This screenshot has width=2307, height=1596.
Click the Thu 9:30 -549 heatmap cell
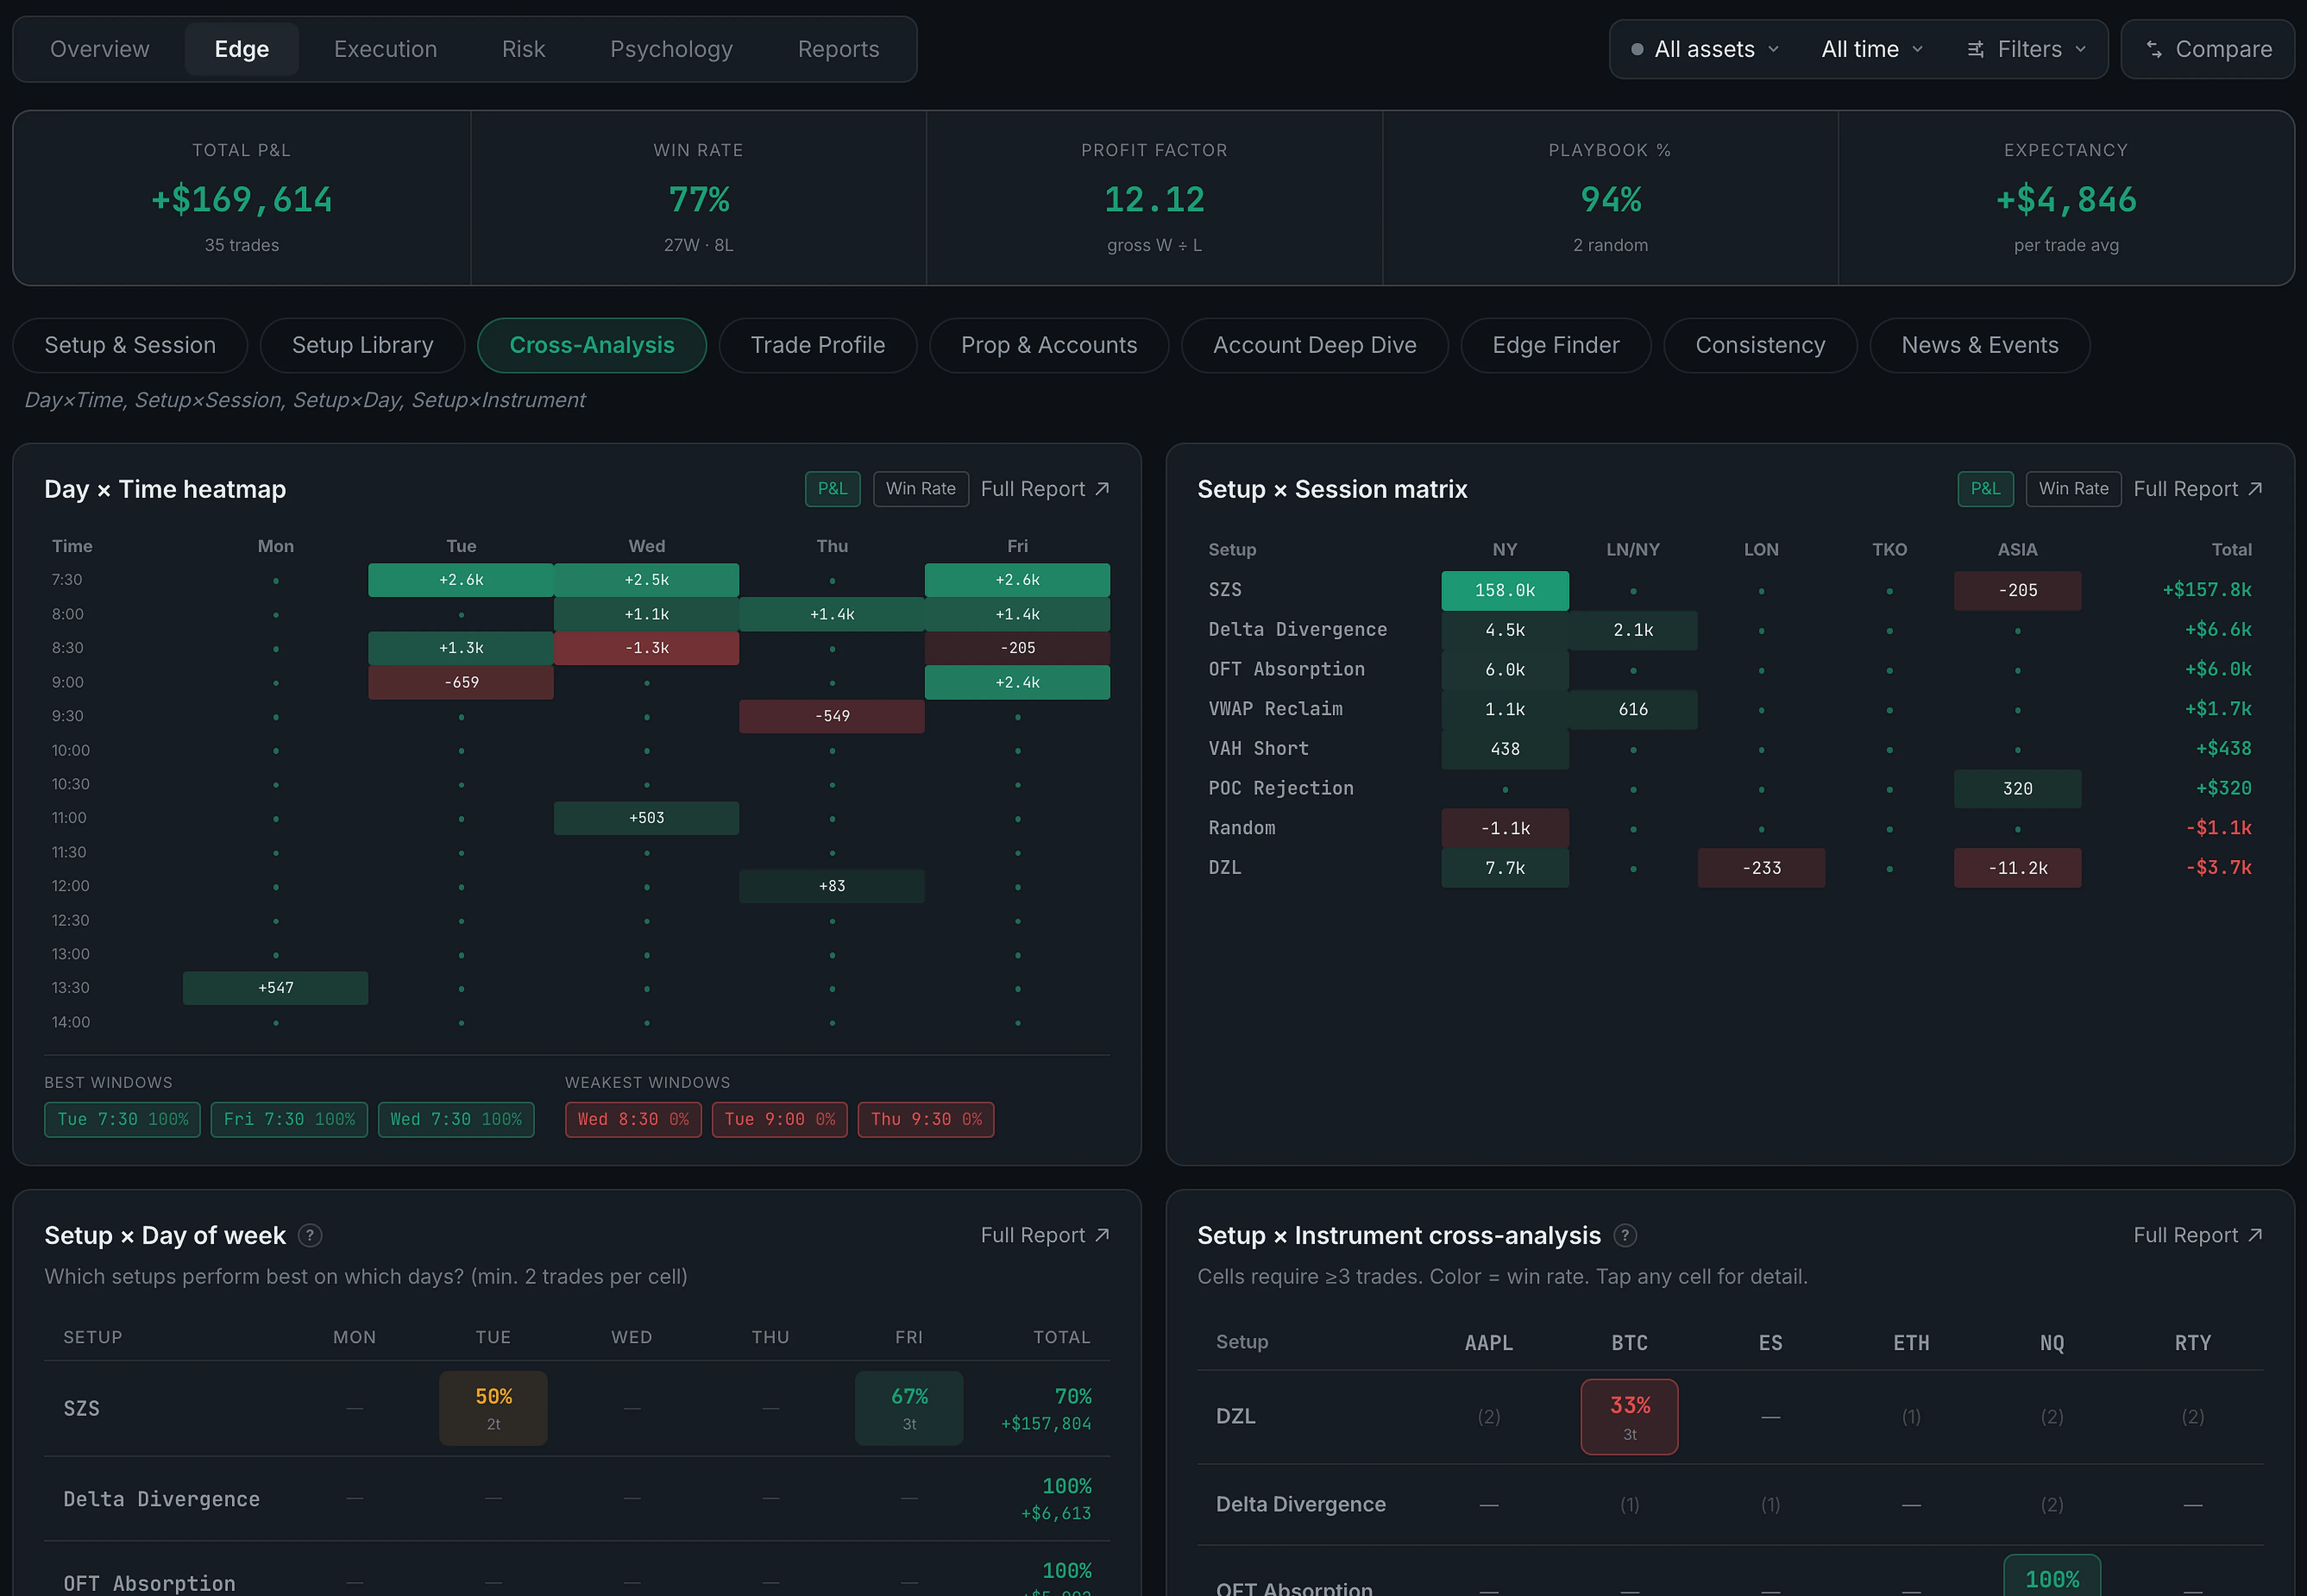pyautogui.click(x=832, y=716)
